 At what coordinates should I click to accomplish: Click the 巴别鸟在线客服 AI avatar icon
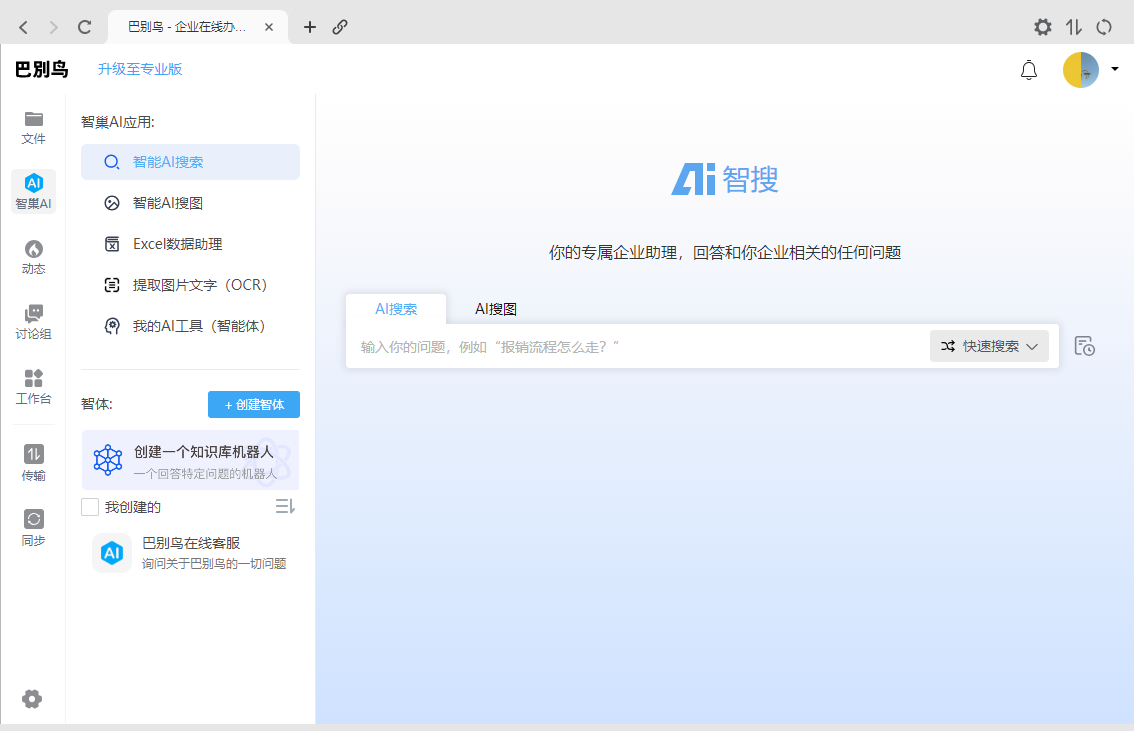click(x=111, y=553)
